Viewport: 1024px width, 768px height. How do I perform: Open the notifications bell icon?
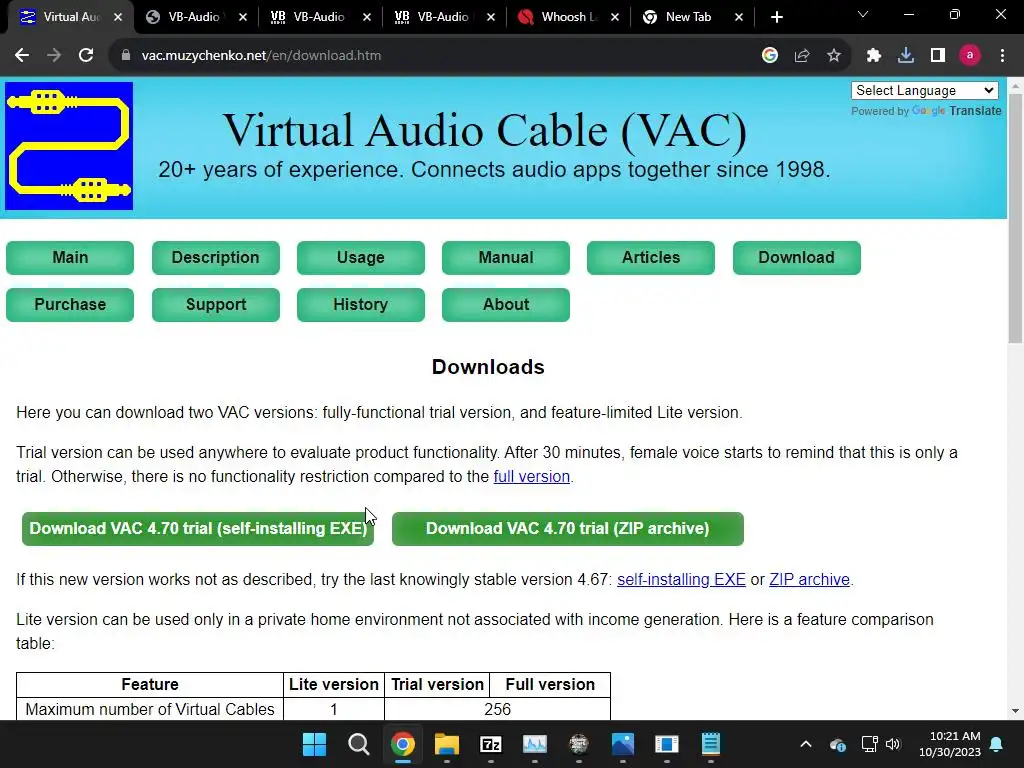[997, 744]
